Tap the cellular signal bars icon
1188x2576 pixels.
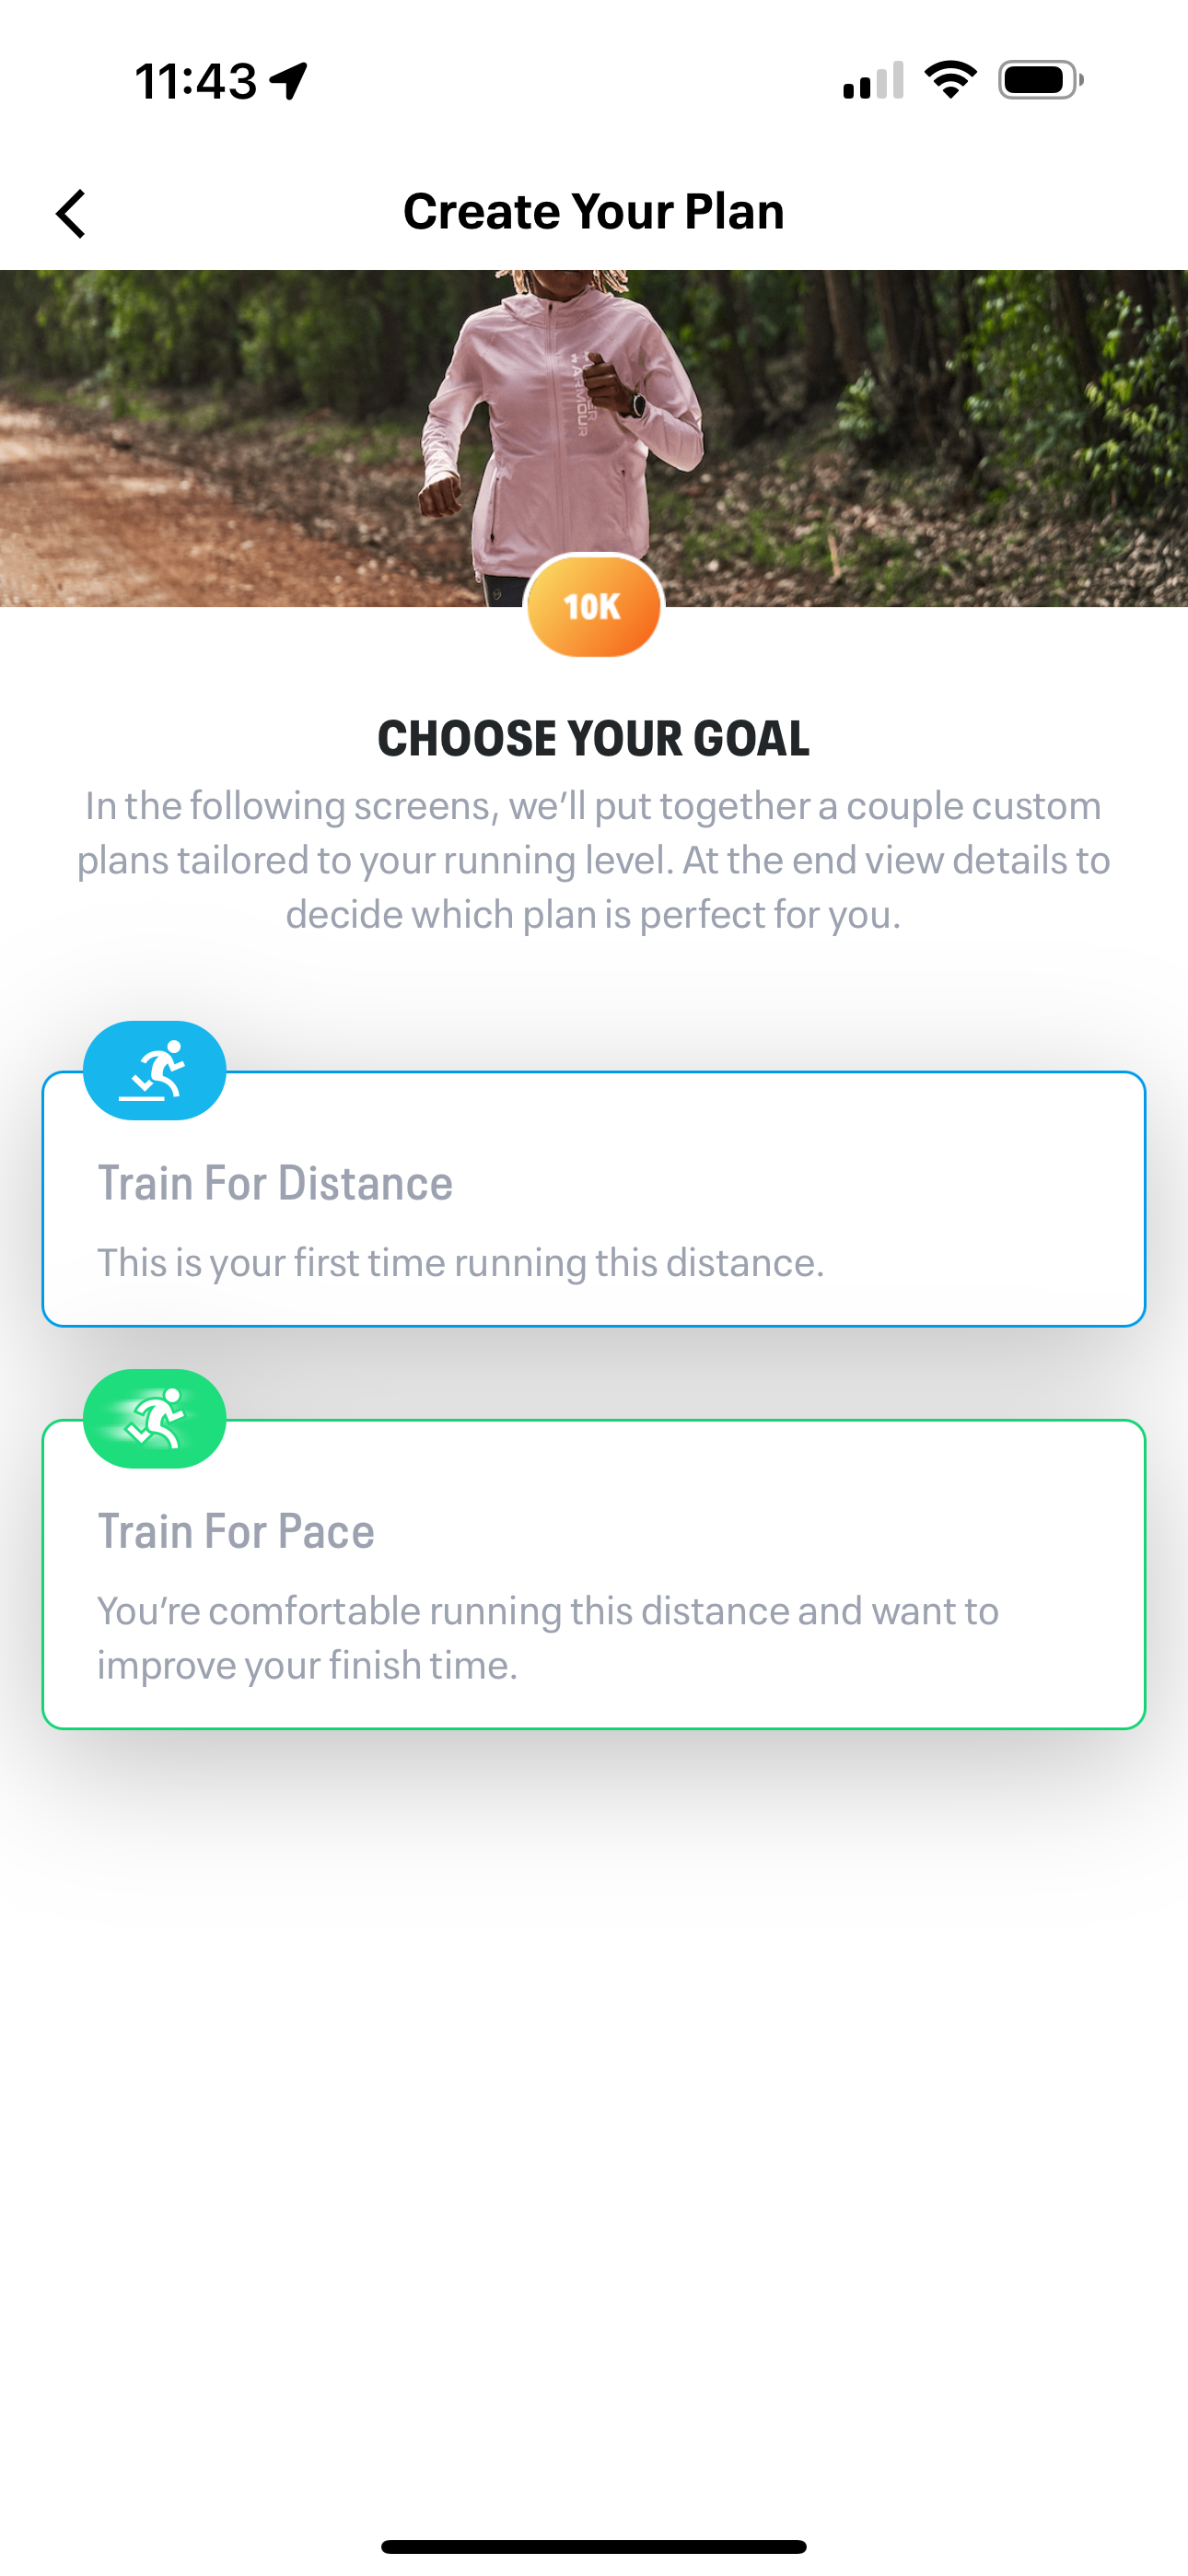(x=873, y=80)
